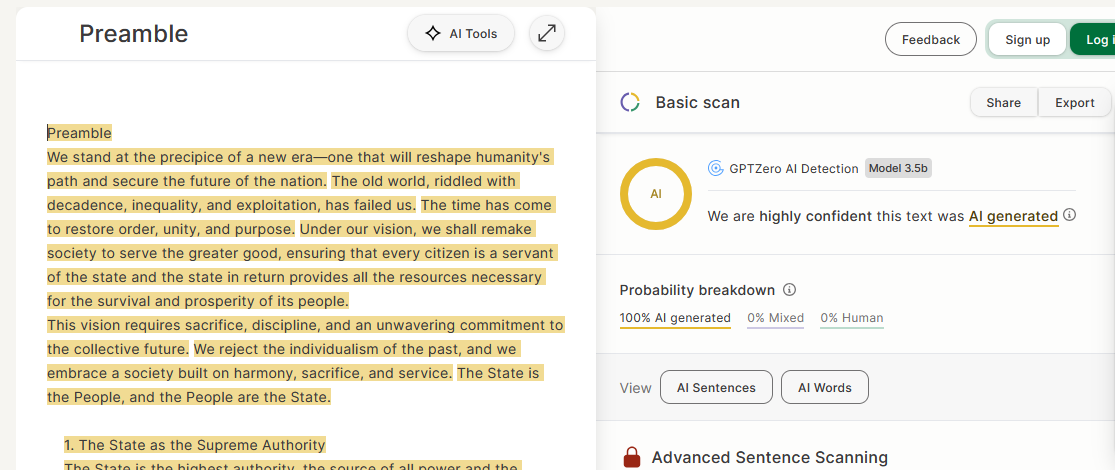Viewport: 1115px width, 470px height.
Task: Switch view to AI Words
Action: click(825, 388)
